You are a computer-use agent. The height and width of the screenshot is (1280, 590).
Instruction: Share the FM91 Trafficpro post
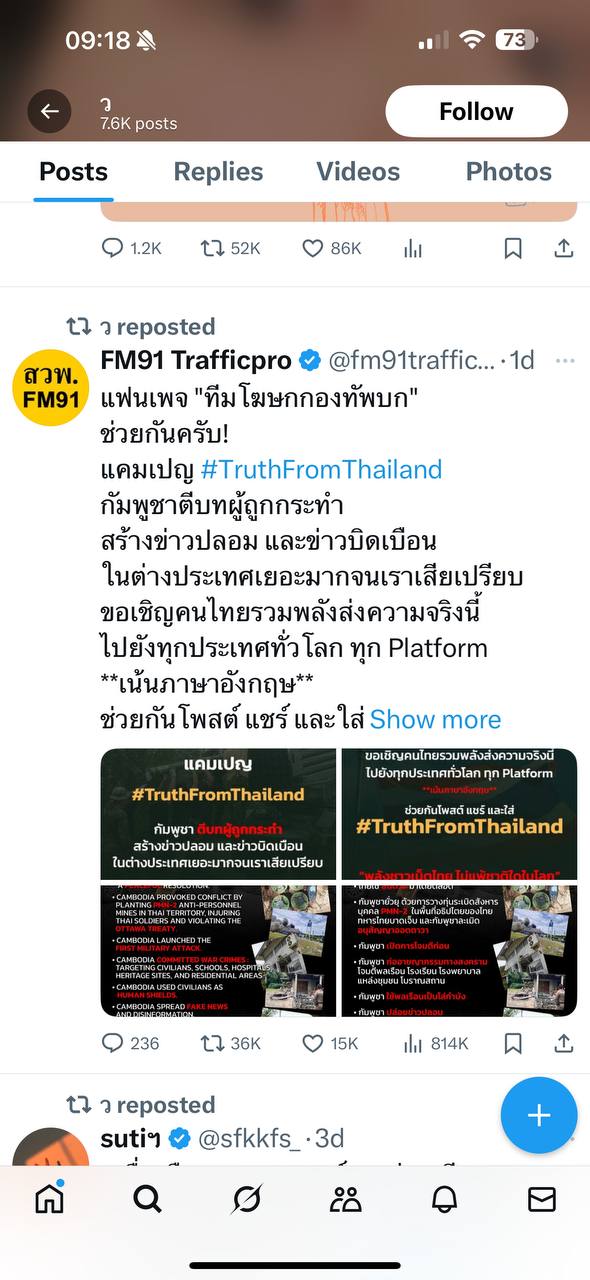click(564, 1043)
